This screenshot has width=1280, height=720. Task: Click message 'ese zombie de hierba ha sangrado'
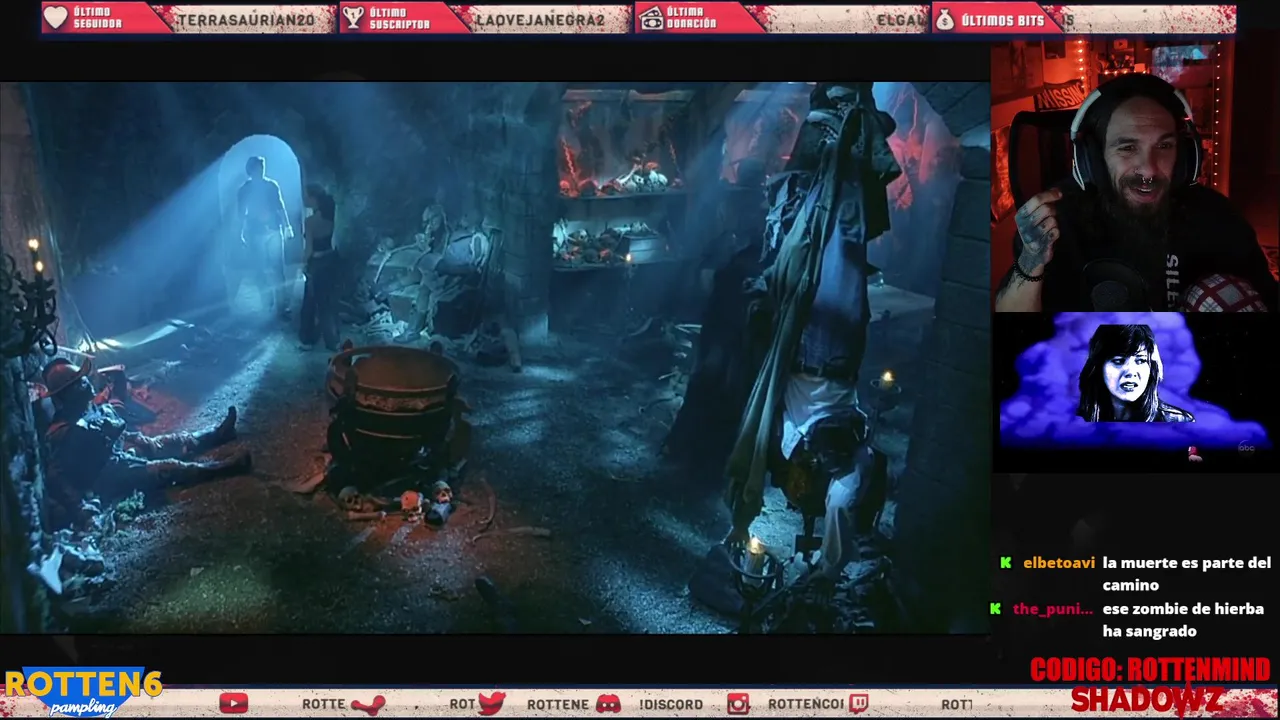1183,620
